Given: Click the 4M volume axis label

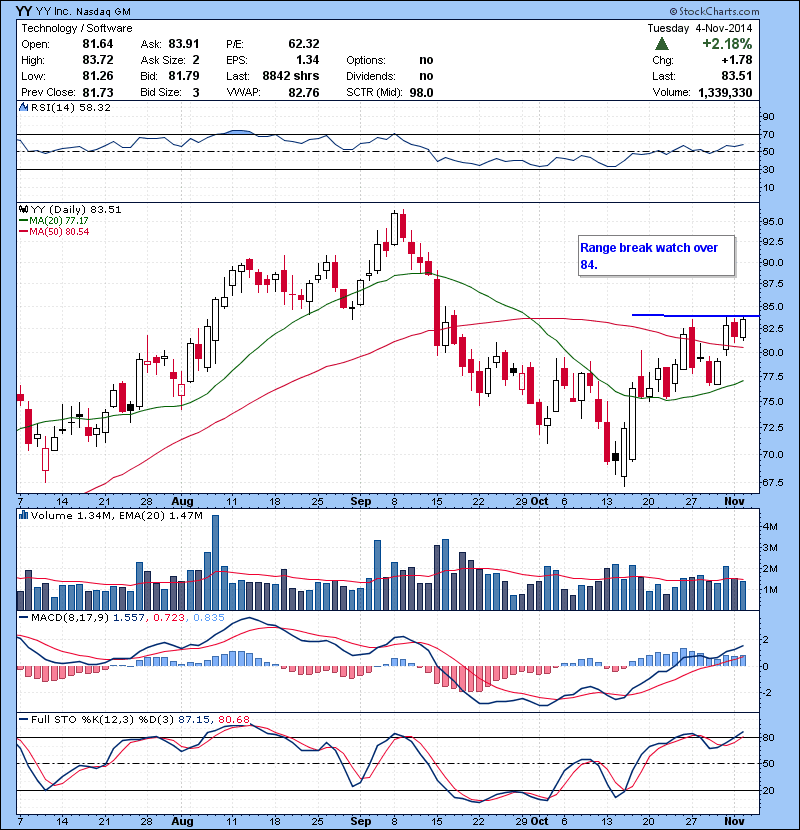Looking at the screenshot, I should point(770,526).
